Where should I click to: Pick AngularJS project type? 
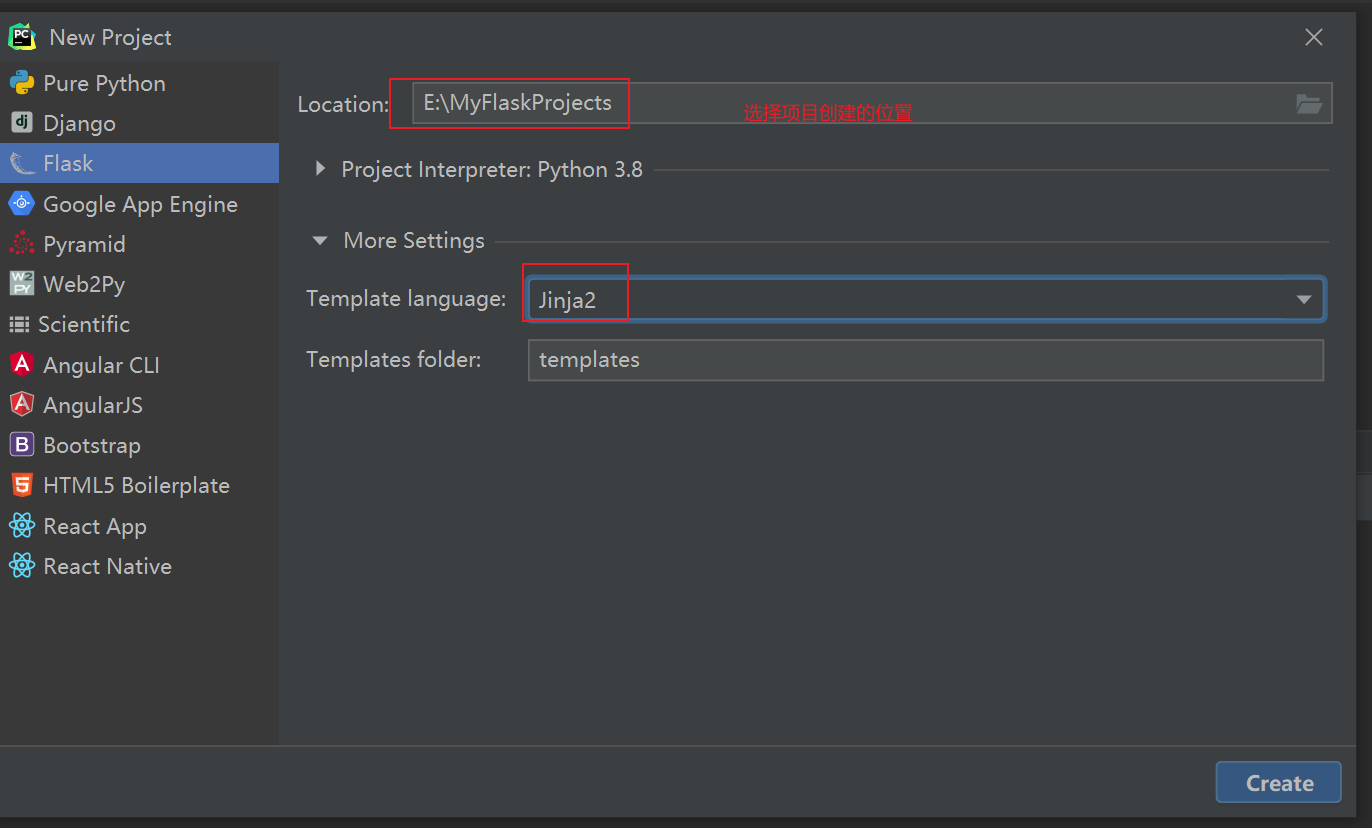tap(140, 405)
